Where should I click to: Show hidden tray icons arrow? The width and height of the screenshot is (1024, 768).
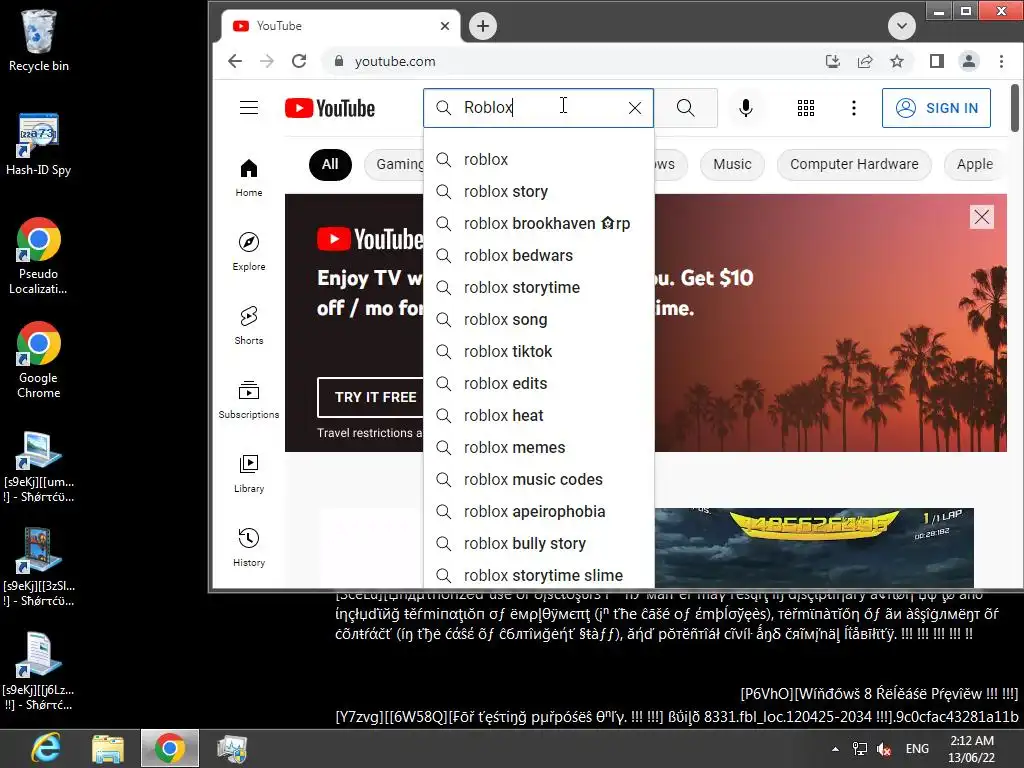point(835,749)
